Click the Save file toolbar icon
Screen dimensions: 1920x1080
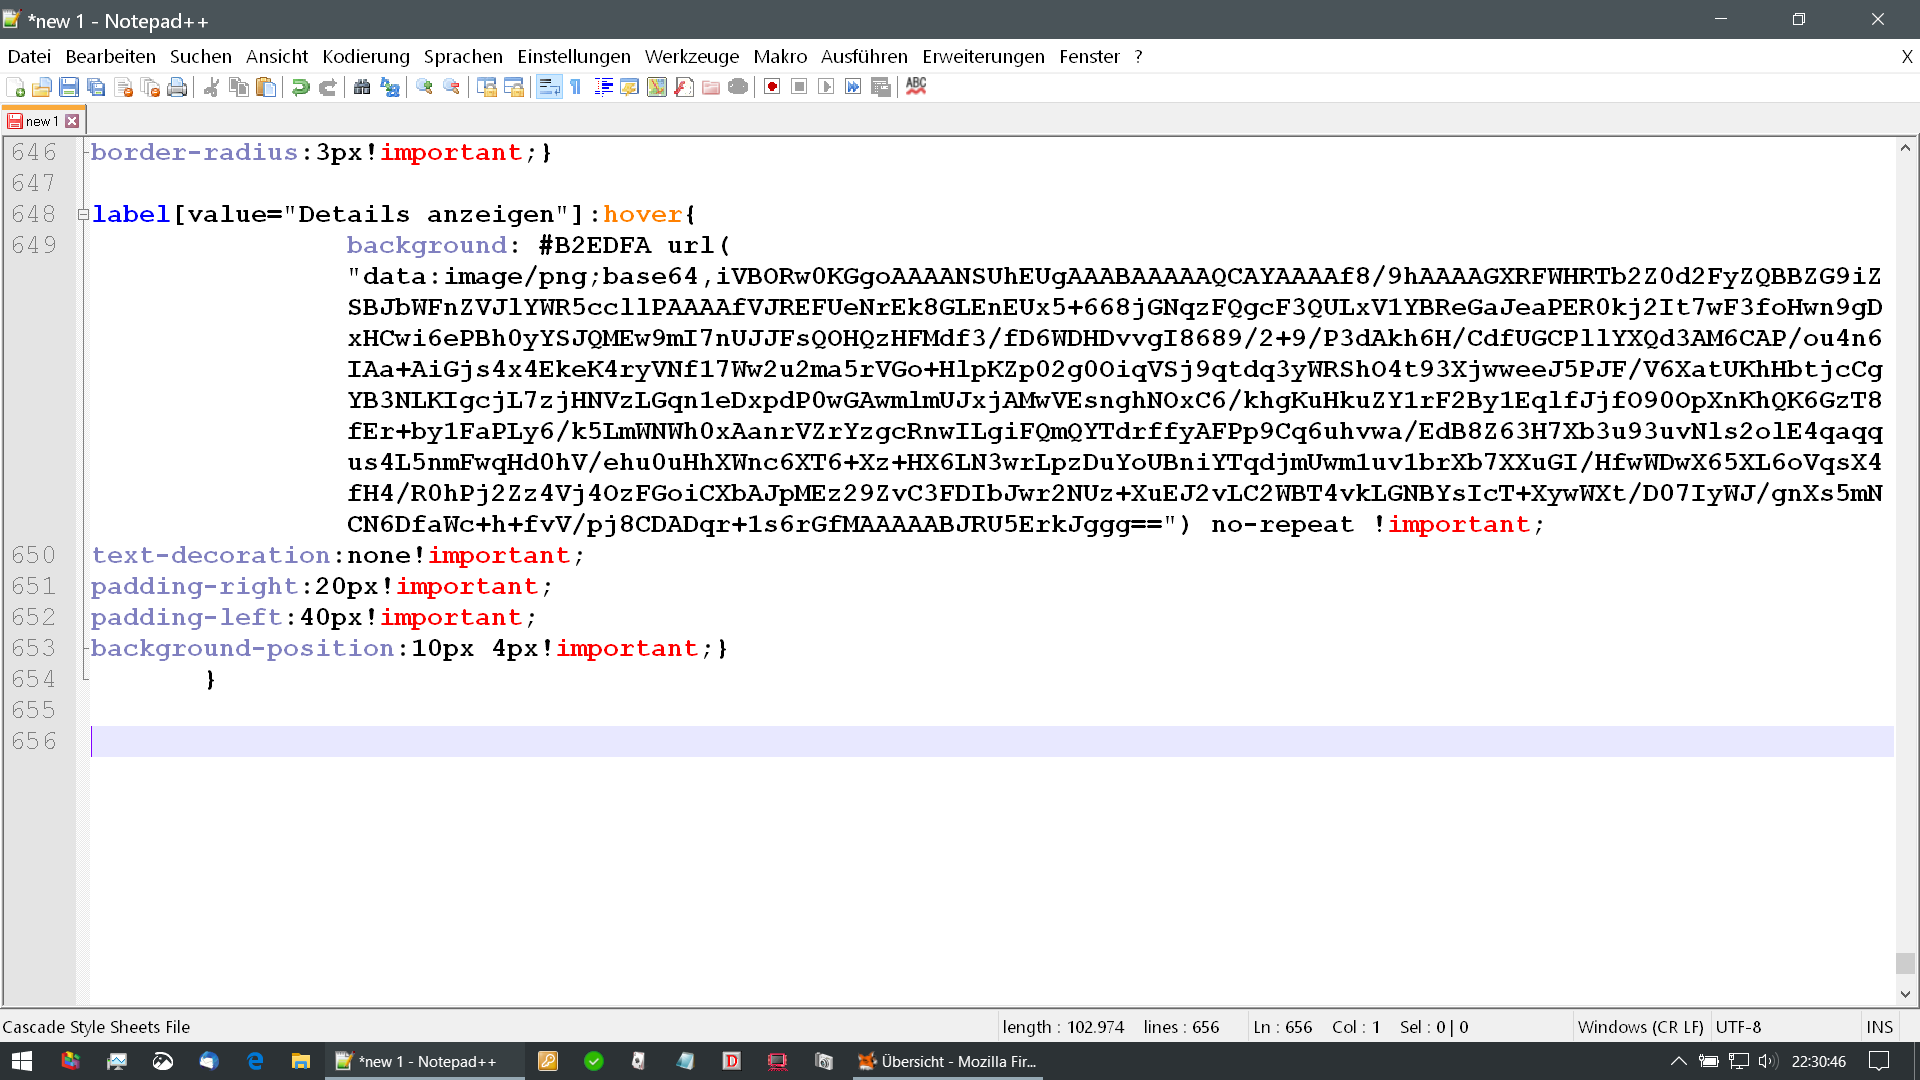click(x=69, y=88)
